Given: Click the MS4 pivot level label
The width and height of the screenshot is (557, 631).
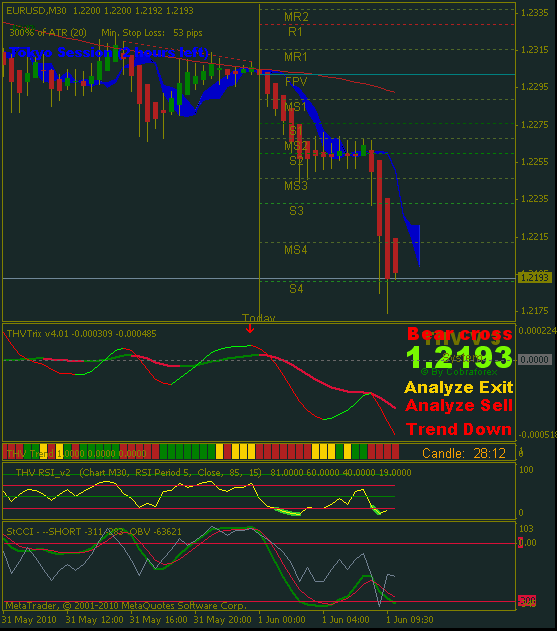Looking at the screenshot, I should [296, 250].
